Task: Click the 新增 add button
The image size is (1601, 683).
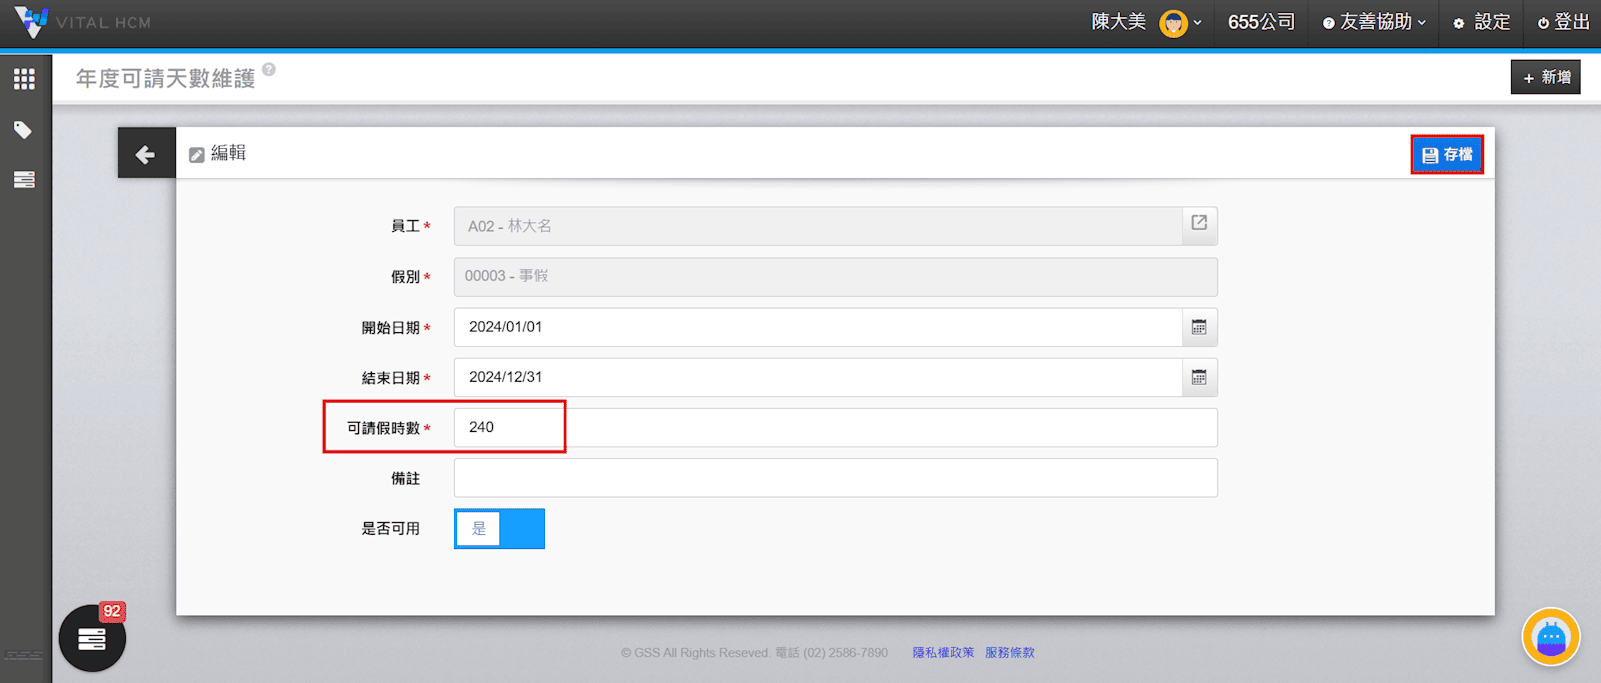Action: 1545,78
